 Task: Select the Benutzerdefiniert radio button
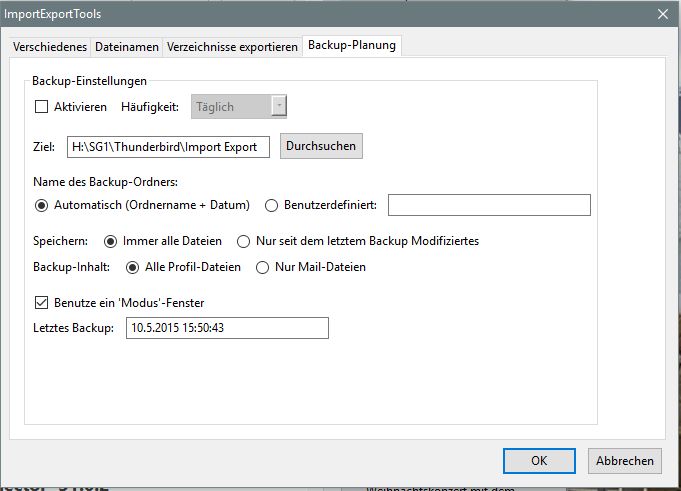click(x=271, y=205)
